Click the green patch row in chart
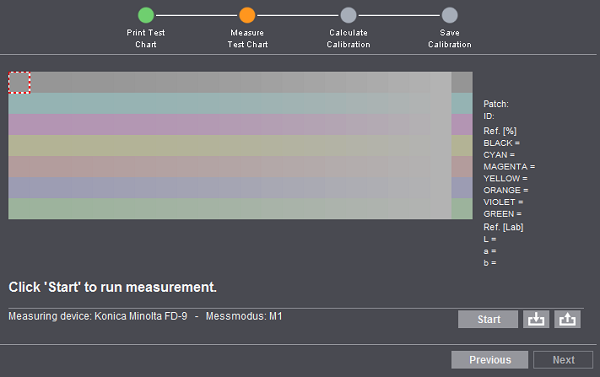 click(240, 209)
